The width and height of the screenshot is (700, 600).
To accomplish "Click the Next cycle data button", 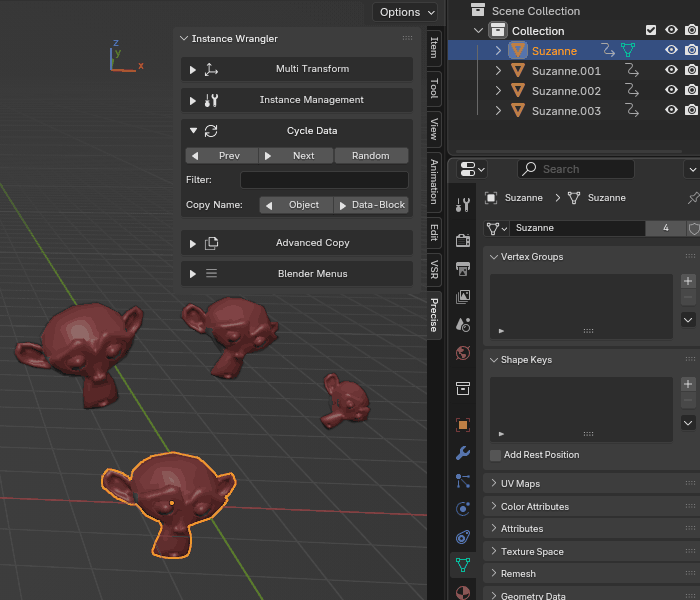I will tap(296, 156).
